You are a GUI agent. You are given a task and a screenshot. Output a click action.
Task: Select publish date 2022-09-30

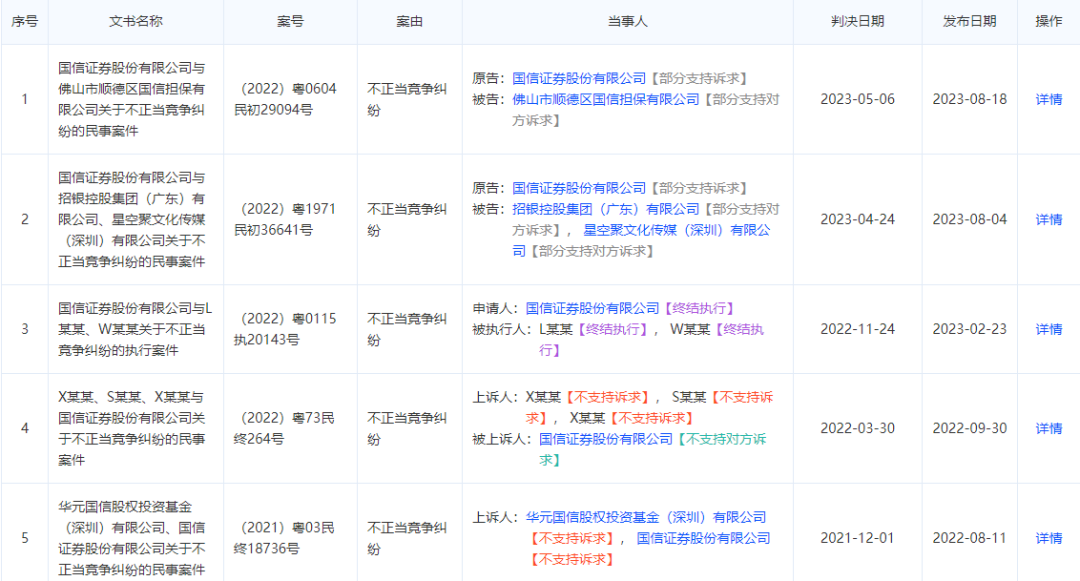click(x=969, y=428)
